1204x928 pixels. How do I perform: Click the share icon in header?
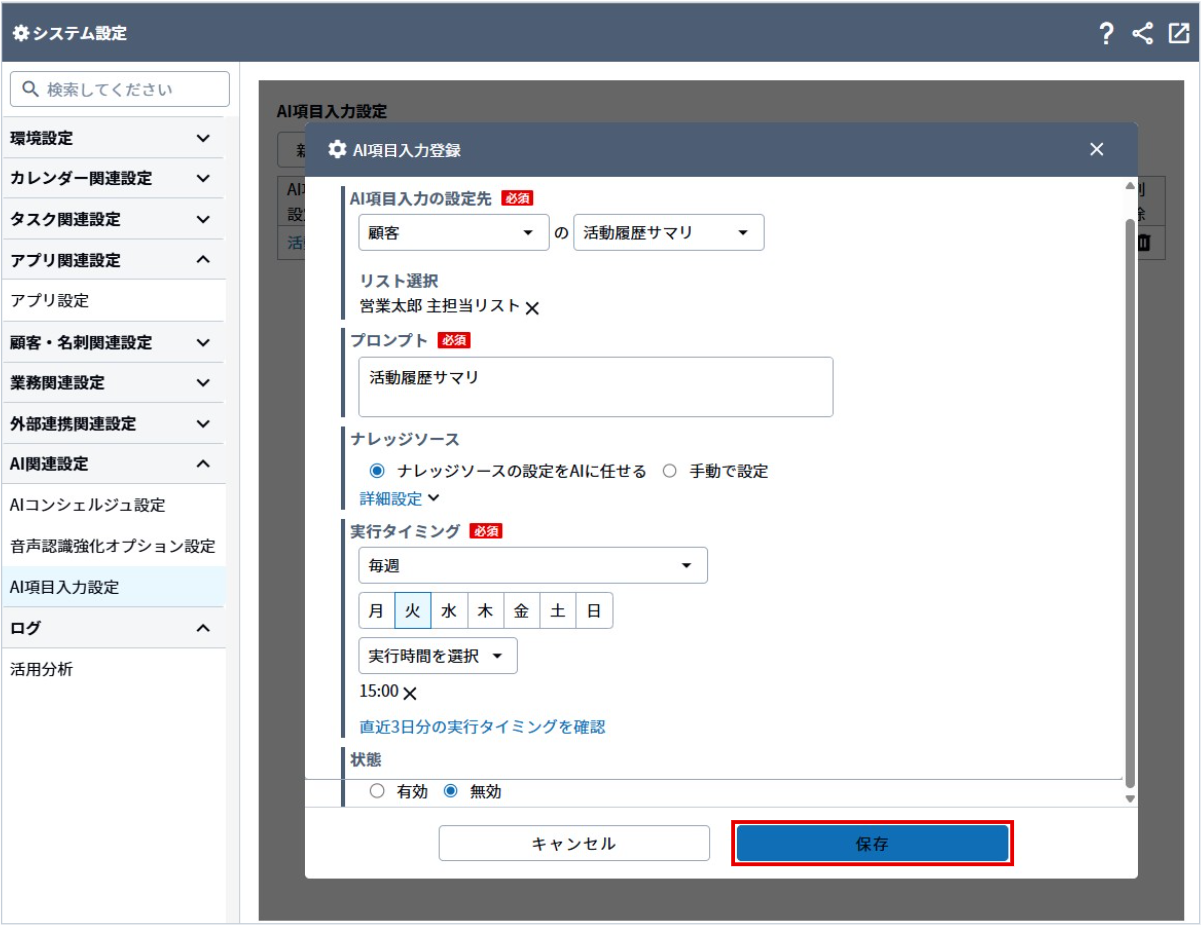tap(1142, 34)
